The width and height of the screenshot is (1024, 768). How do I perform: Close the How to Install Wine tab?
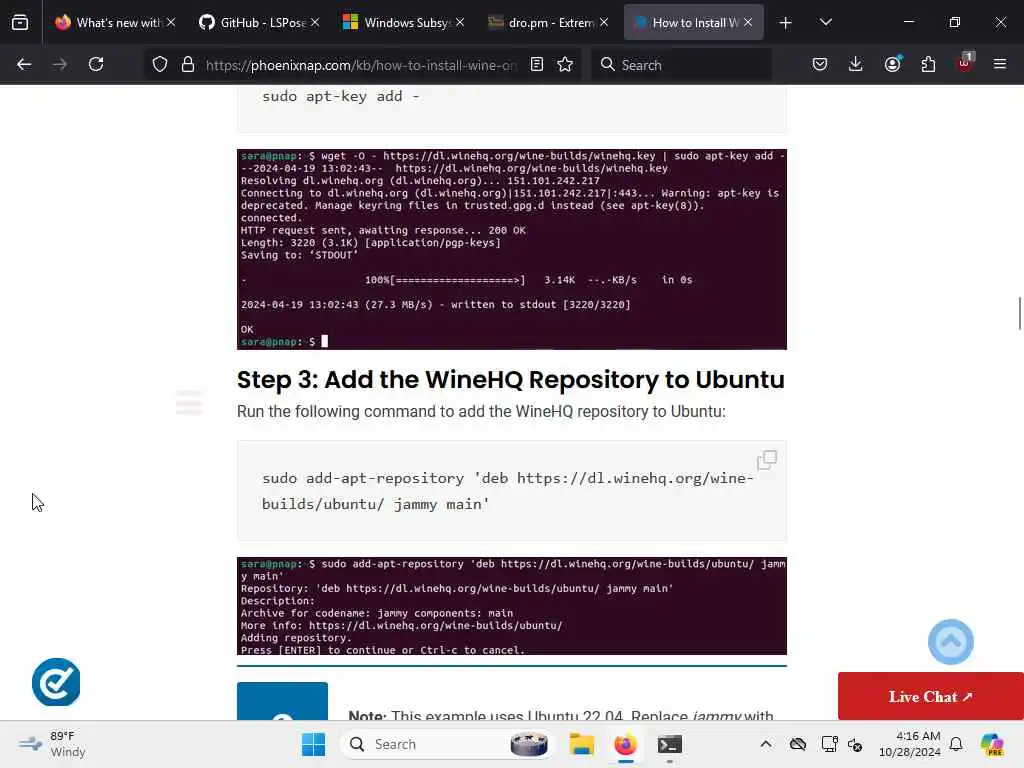(748, 22)
